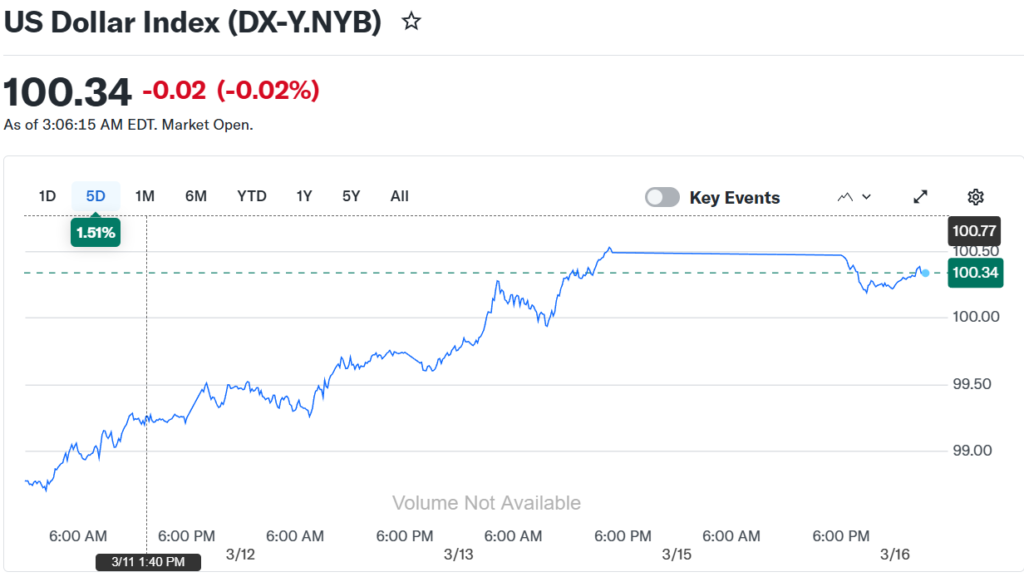
Task: Switch to 6M time range
Action: [196, 196]
